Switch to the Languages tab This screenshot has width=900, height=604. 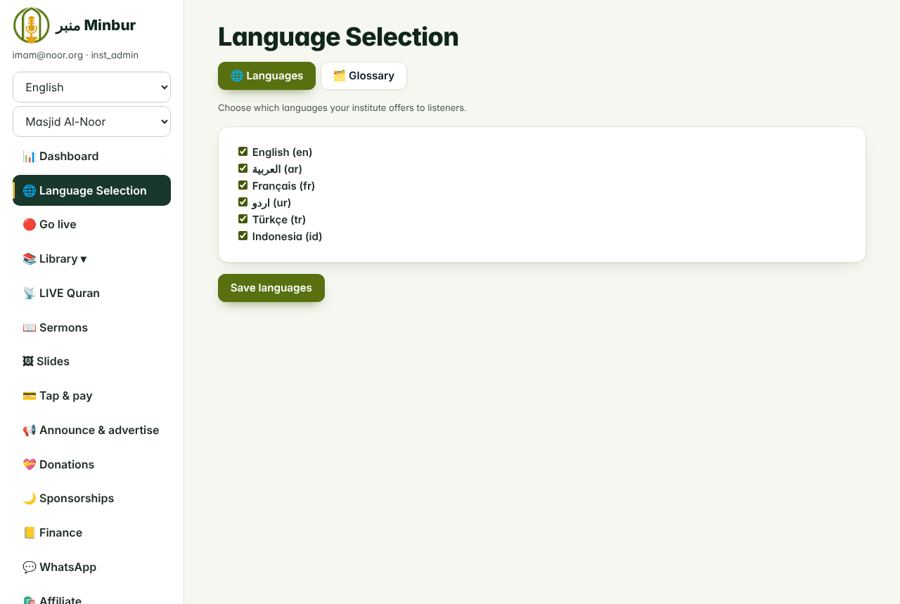tap(267, 76)
